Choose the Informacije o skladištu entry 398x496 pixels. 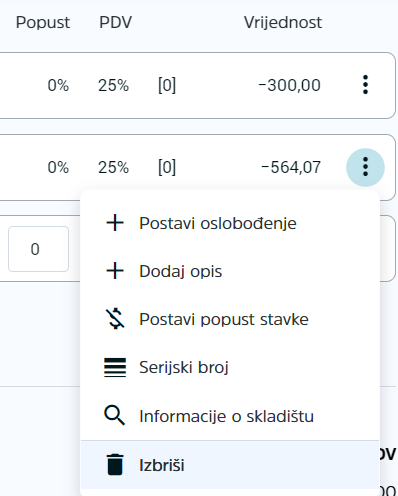coord(230,416)
